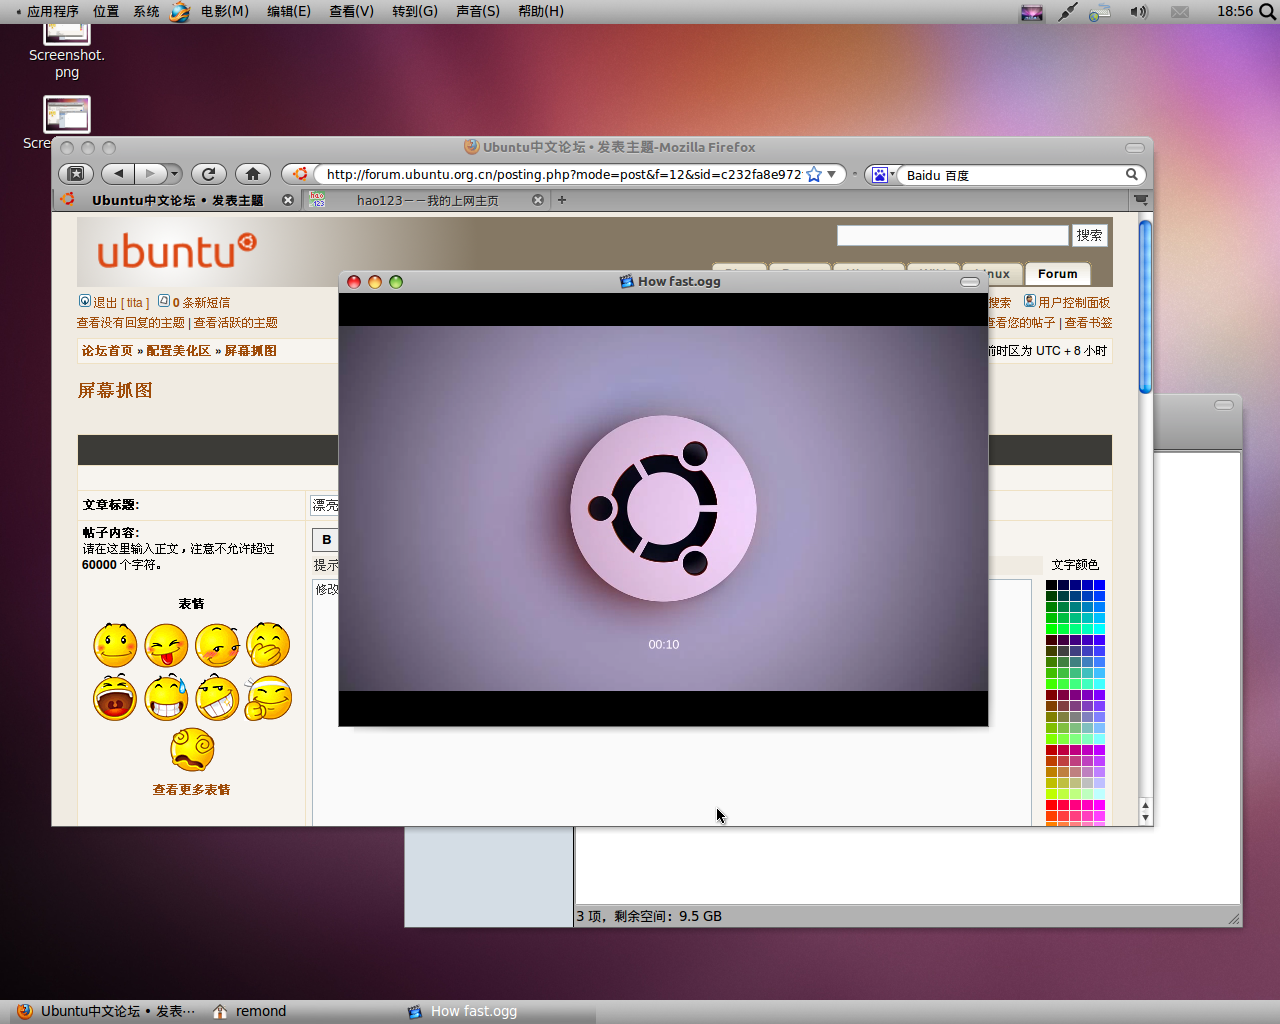Image resolution: width=1280 pixels, height=1024 pixels.
Task: Click the Ubuntu site identity icon in address bar
Action: [299, 174]
